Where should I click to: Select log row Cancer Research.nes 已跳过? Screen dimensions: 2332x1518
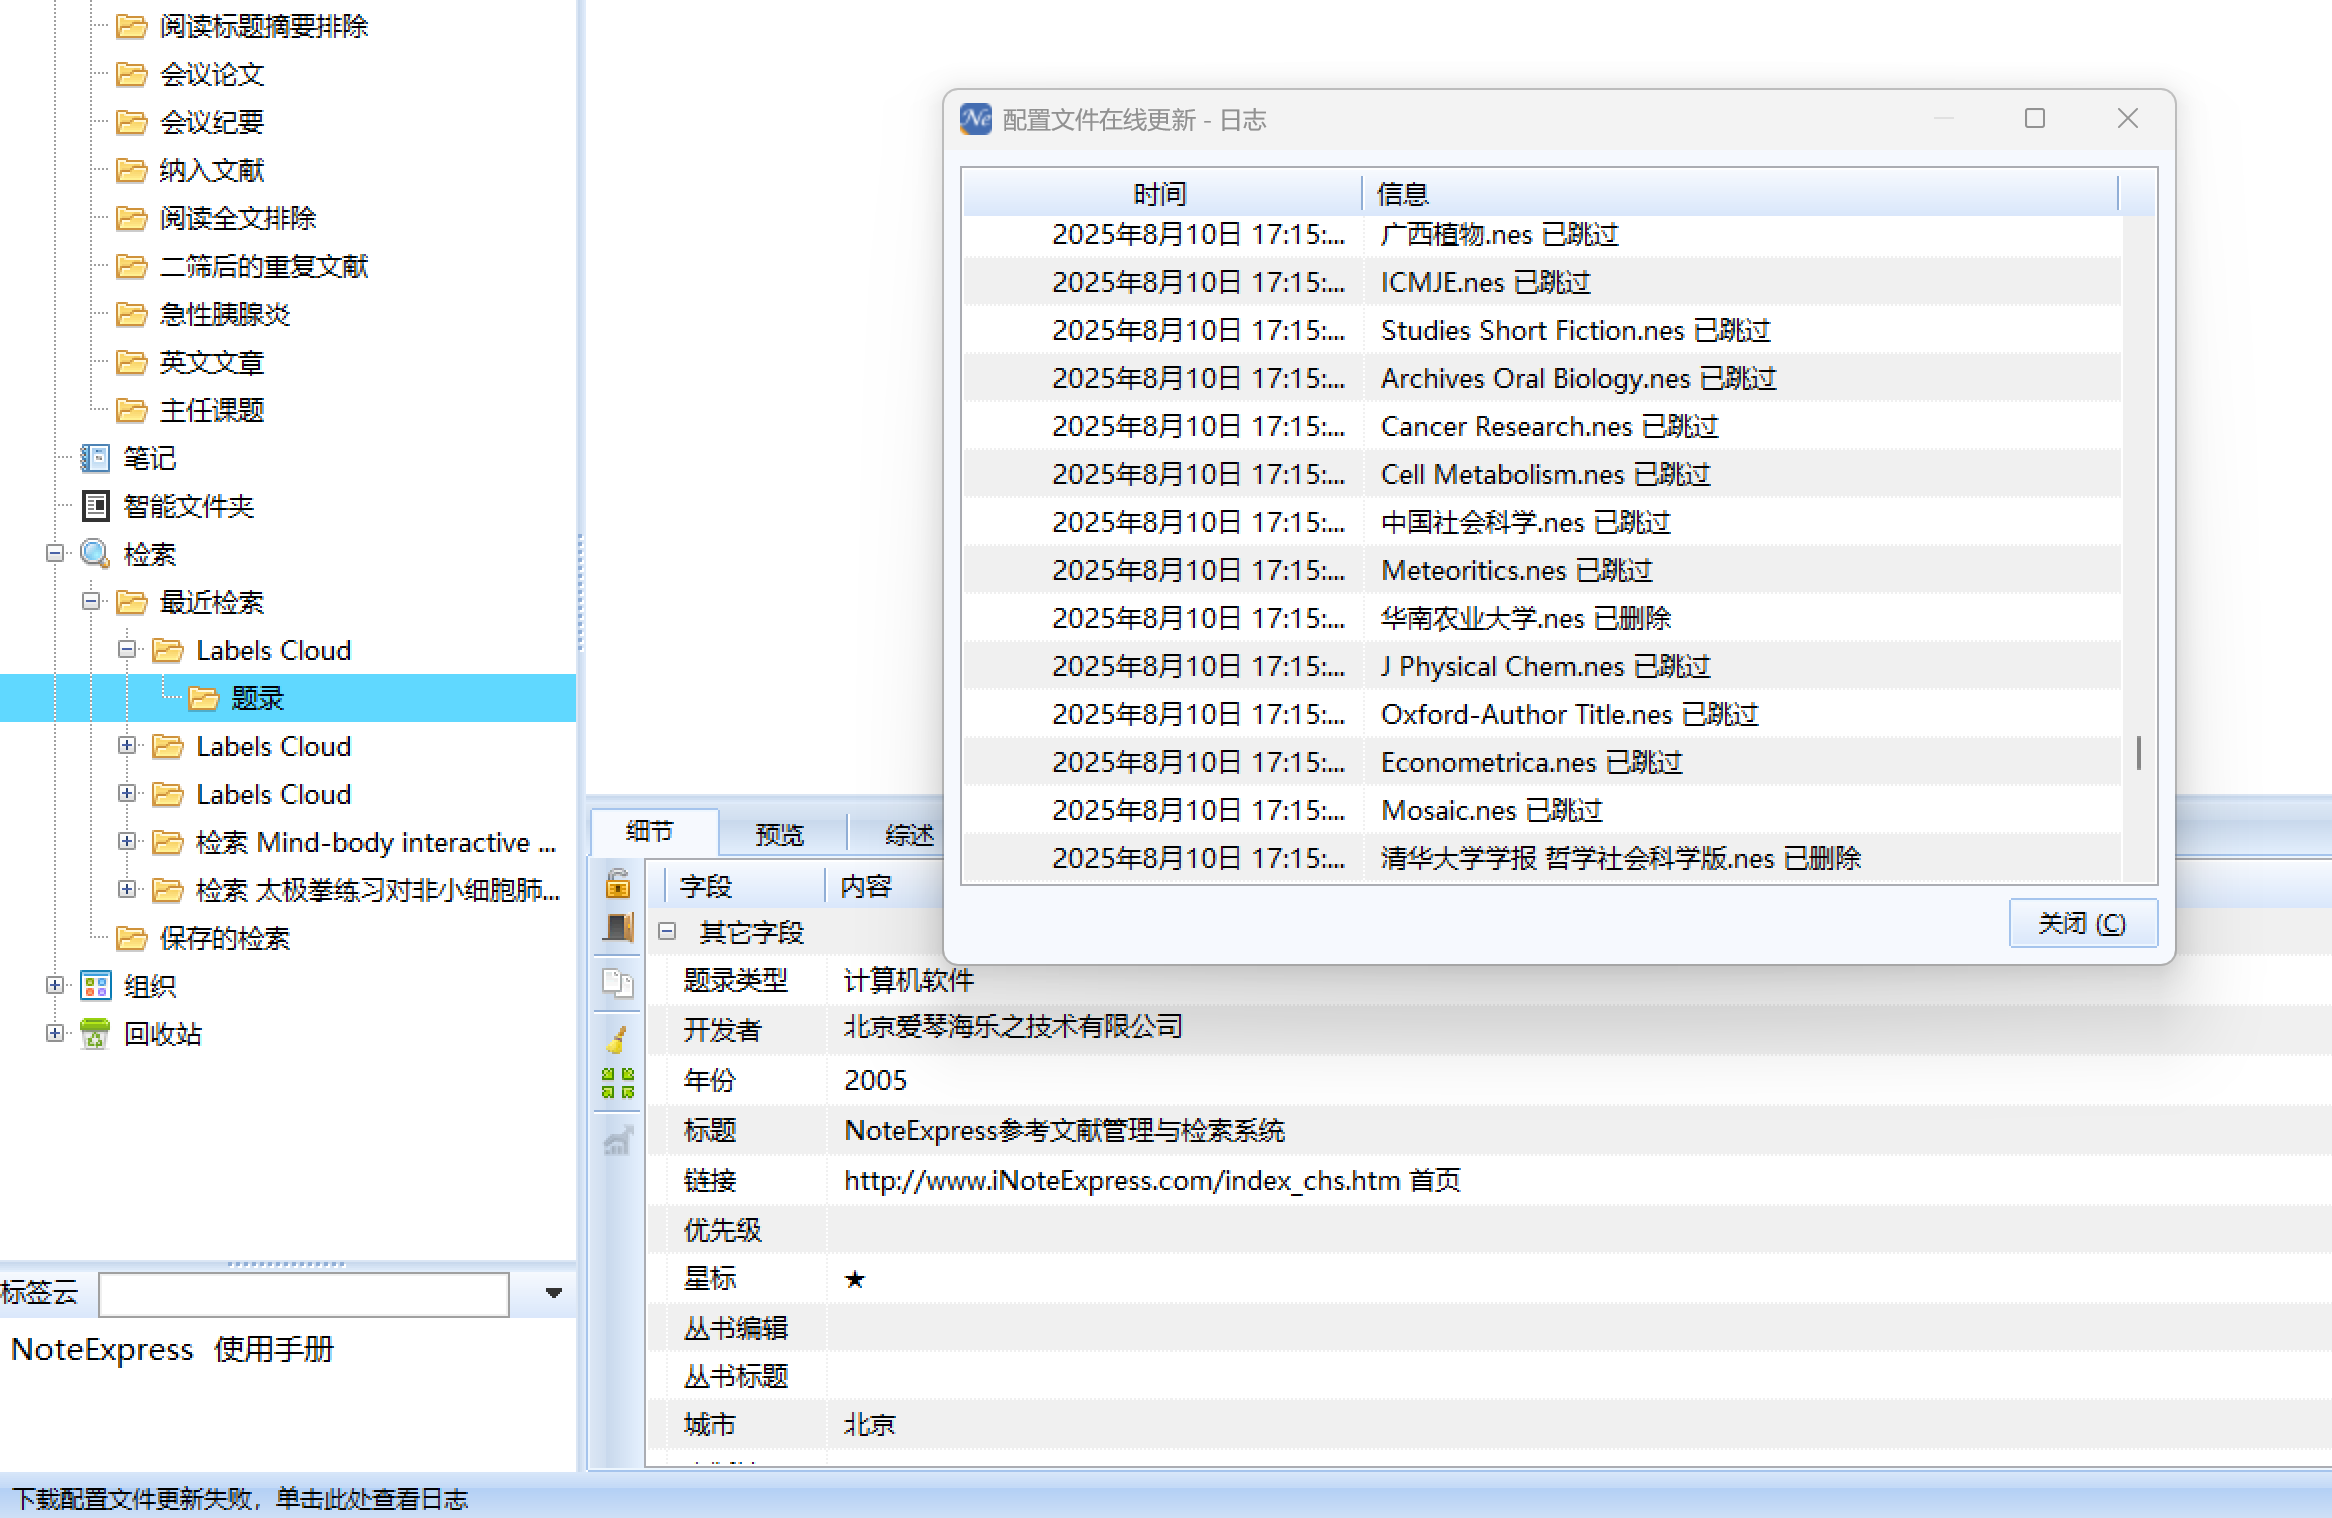1542,426
